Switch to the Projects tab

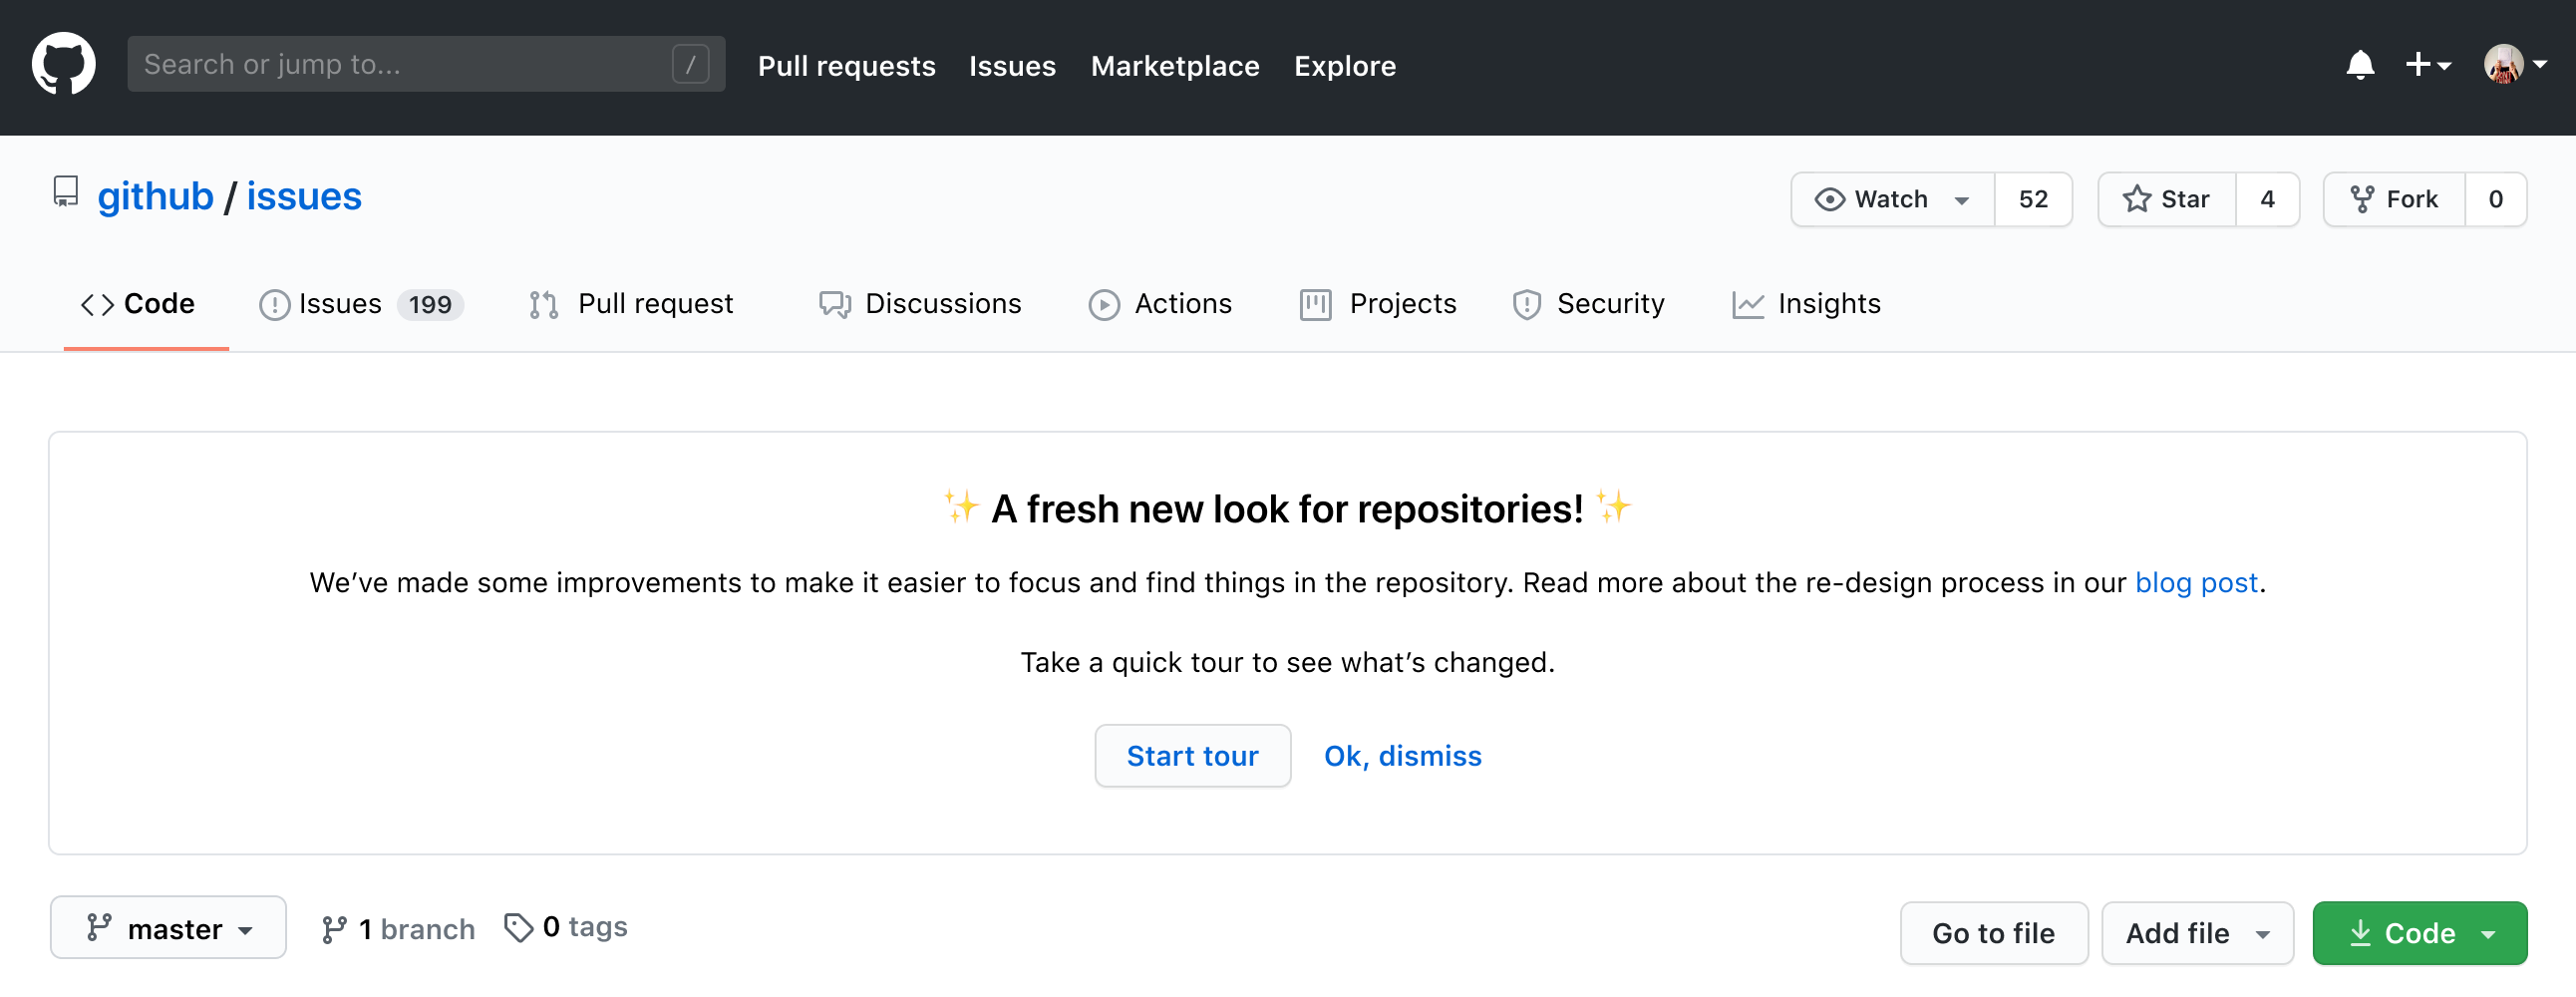[1378, 304]
